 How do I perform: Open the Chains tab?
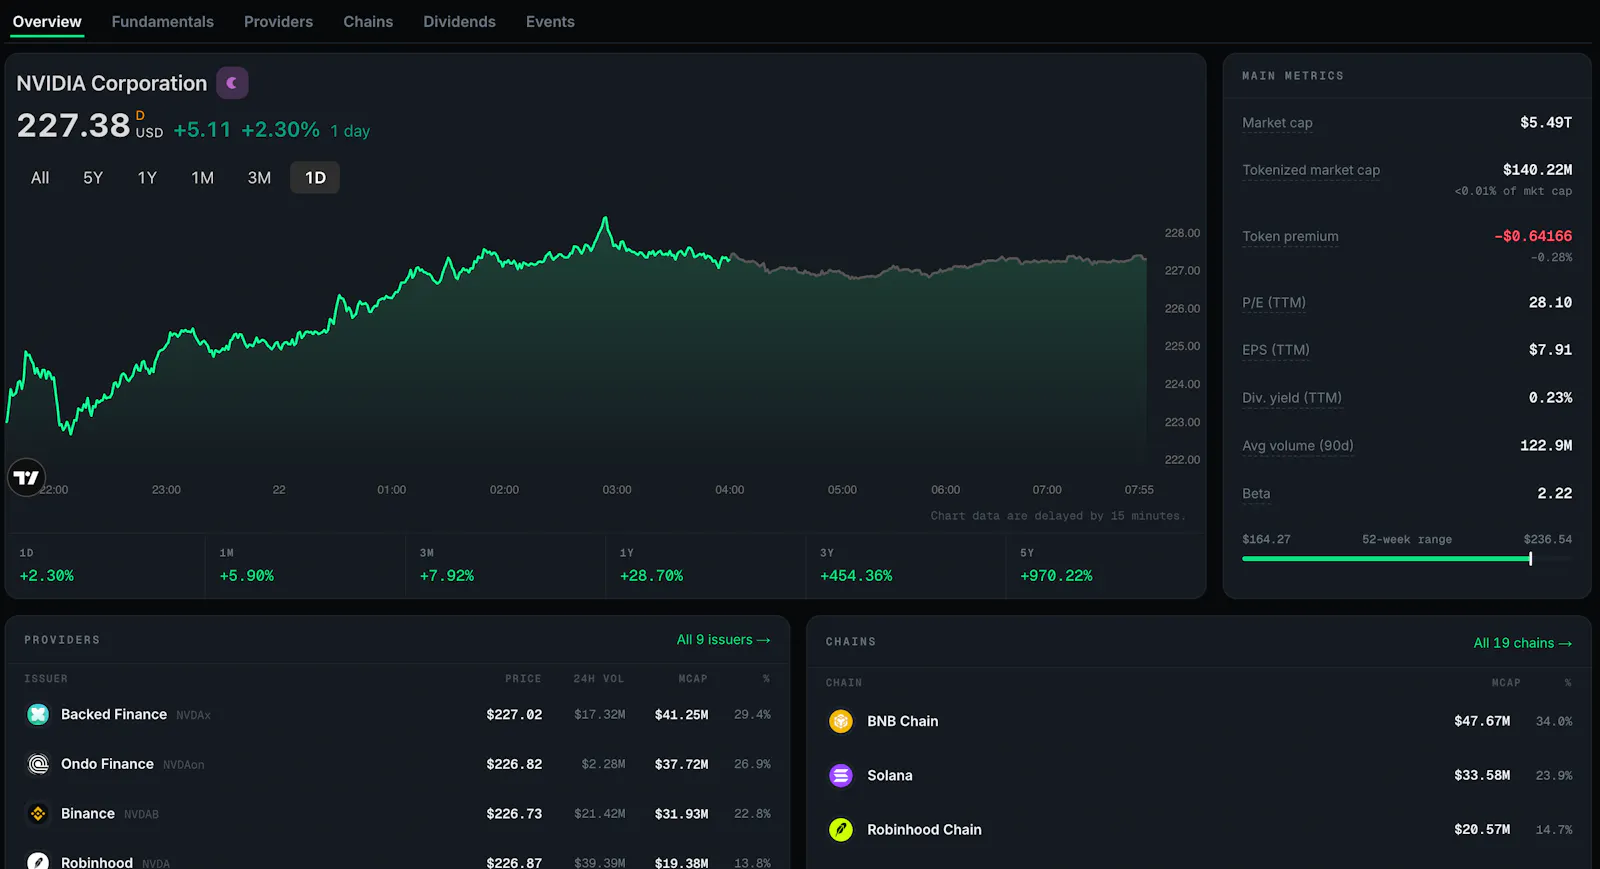[368, 22]
